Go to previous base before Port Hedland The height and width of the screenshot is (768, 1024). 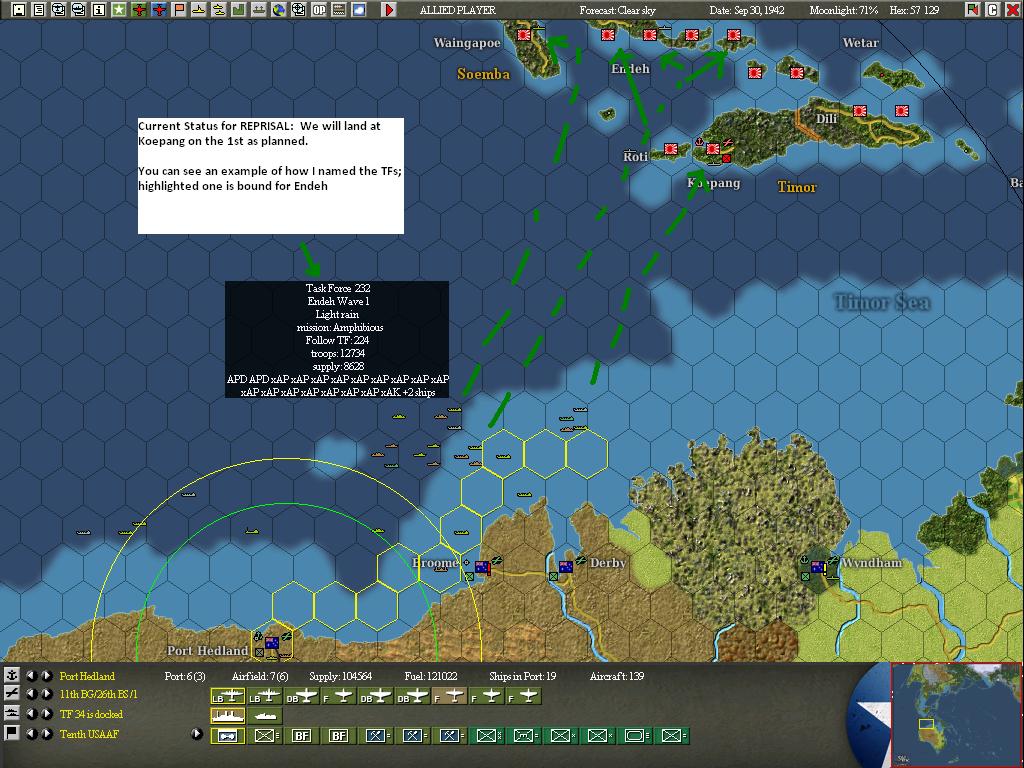(31, 675)
